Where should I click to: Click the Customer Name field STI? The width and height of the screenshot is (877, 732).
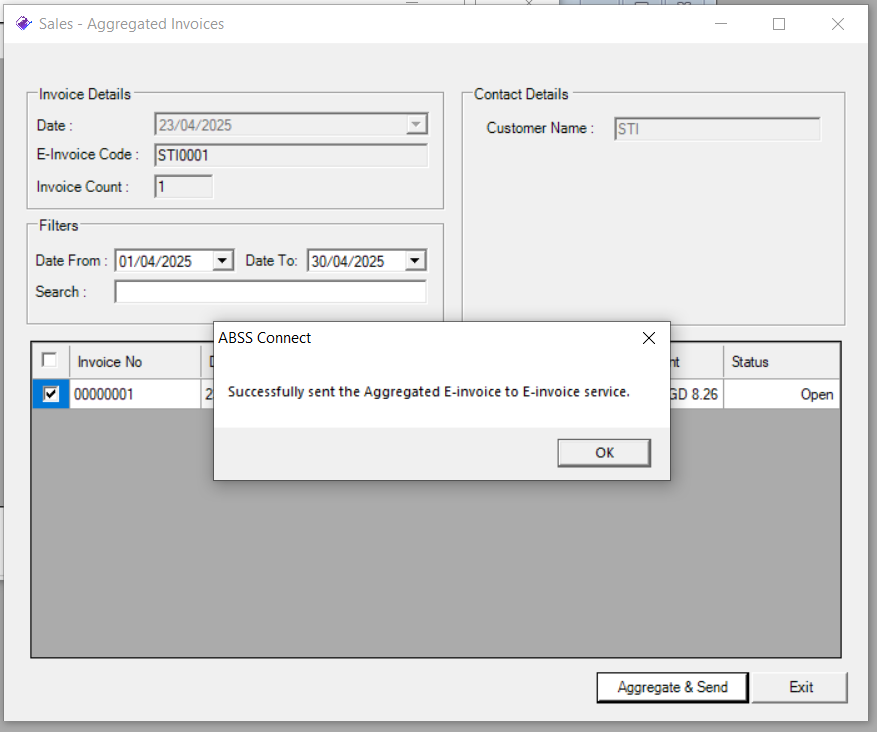[717, 129]
